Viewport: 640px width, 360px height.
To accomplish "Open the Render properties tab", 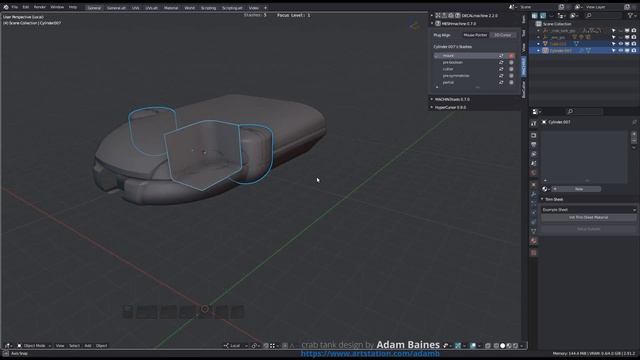I will click(533, 135).
